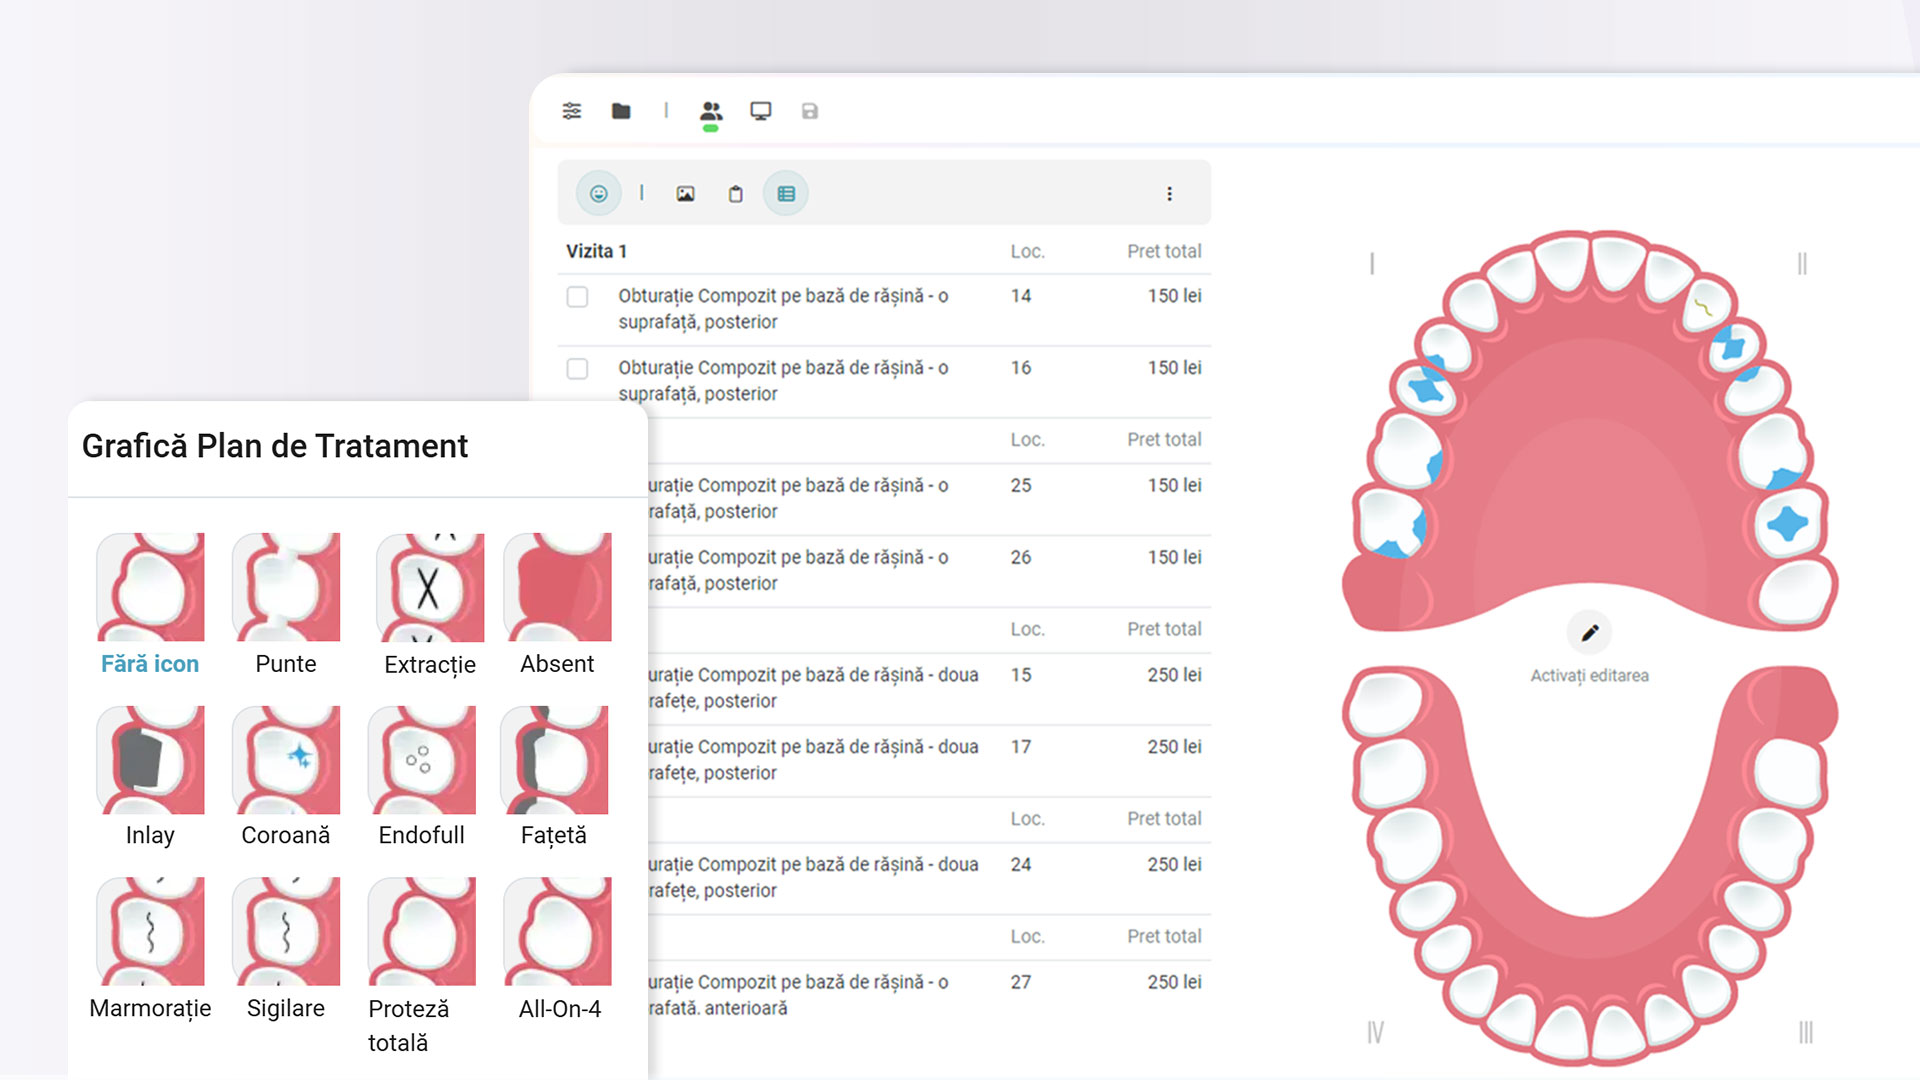This screenshot has height=1080, width=1920.
Task: Select the smiley face view button
Action: pyautogui.click(x=599, y=194)
